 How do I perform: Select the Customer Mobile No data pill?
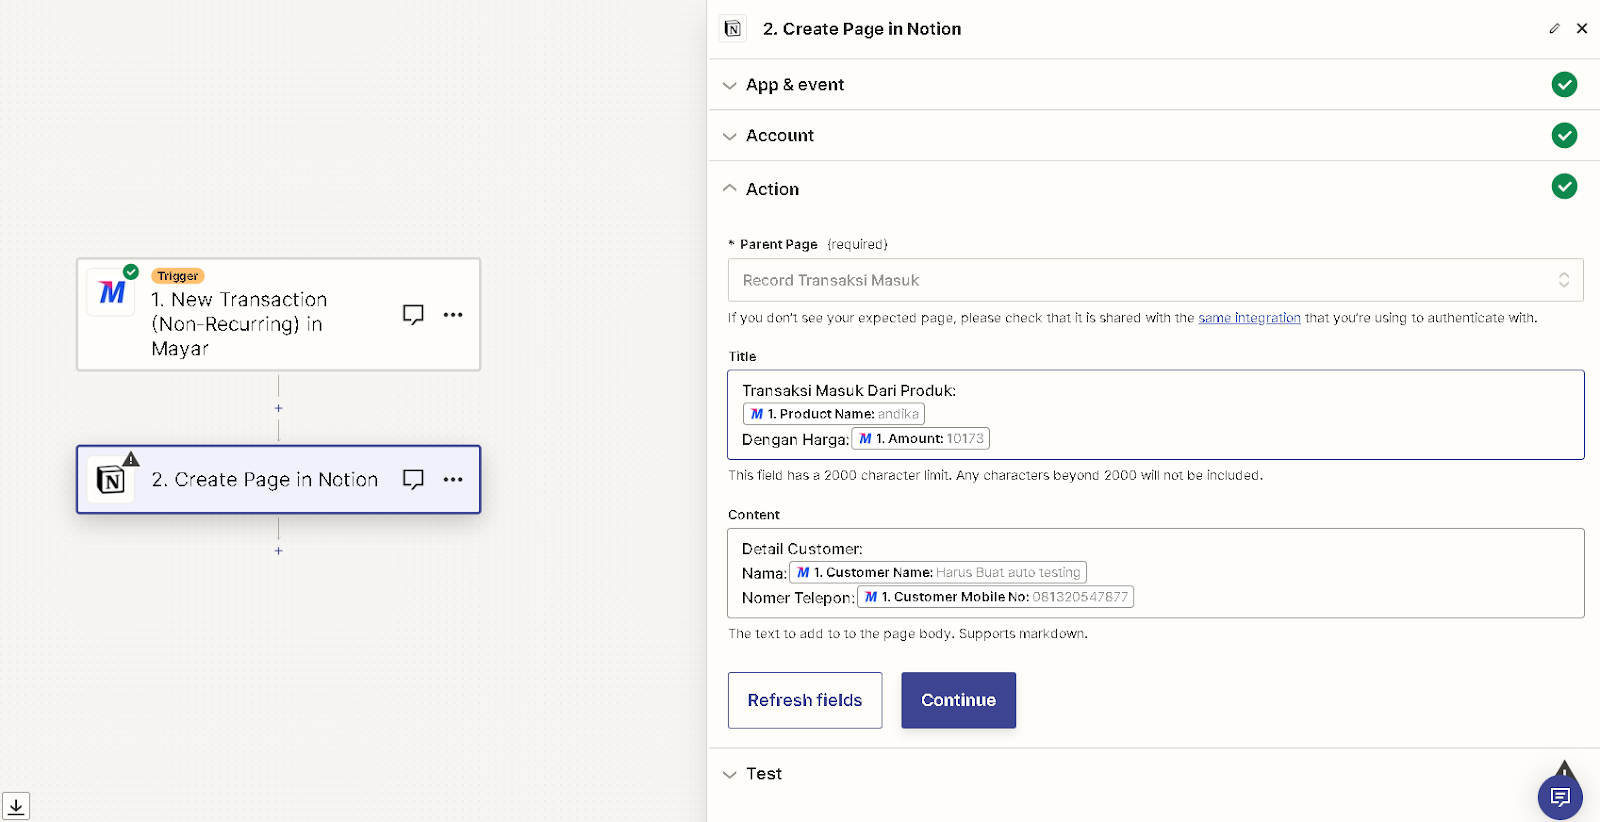pyautogui.click(x=996, y=597)
